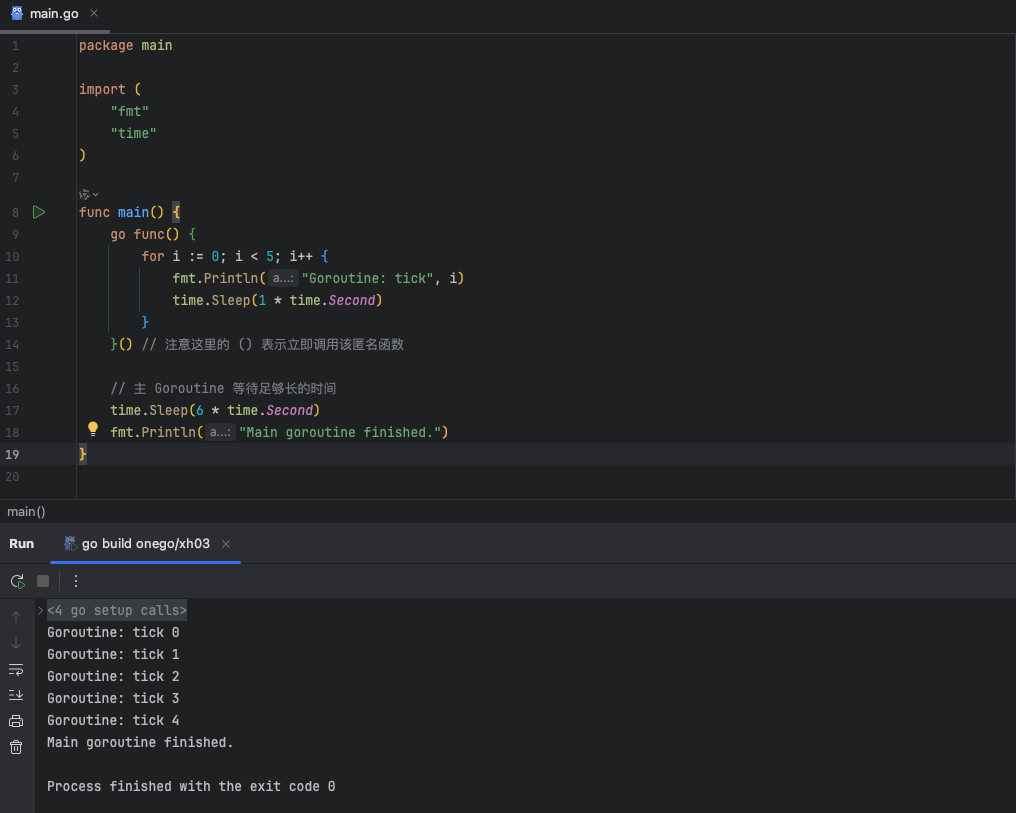Run main function via gutter icon

[x=39, y=212]
